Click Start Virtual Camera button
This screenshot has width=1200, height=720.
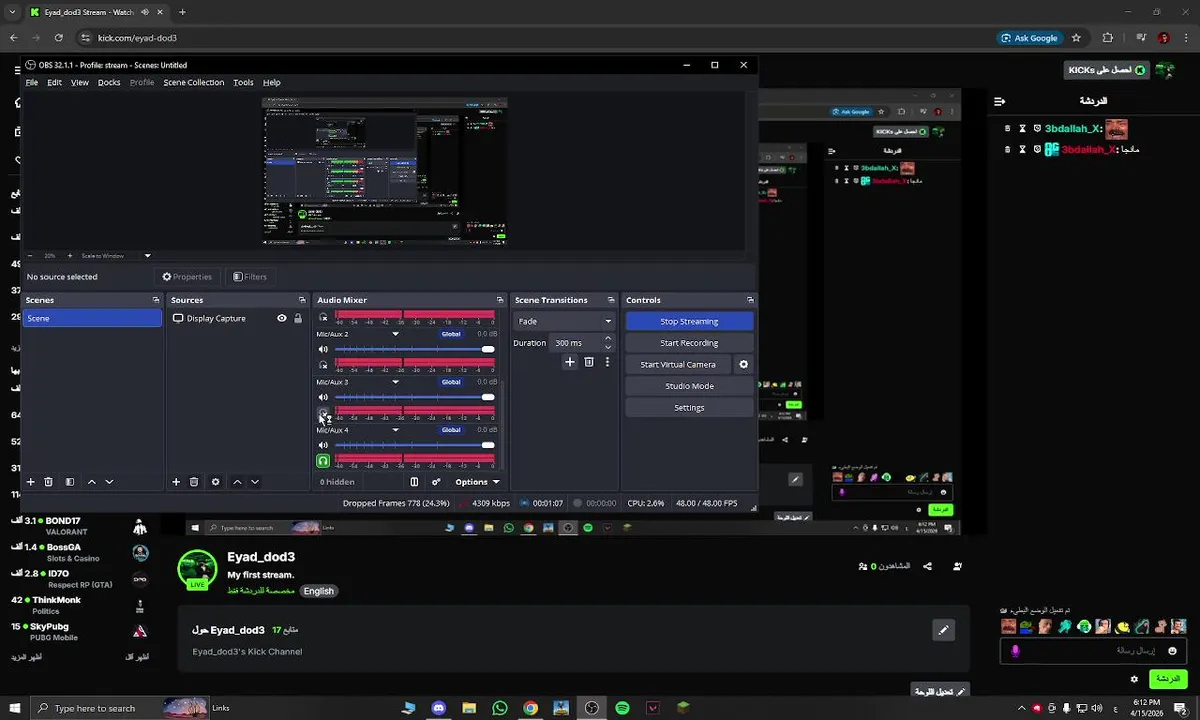678,365
